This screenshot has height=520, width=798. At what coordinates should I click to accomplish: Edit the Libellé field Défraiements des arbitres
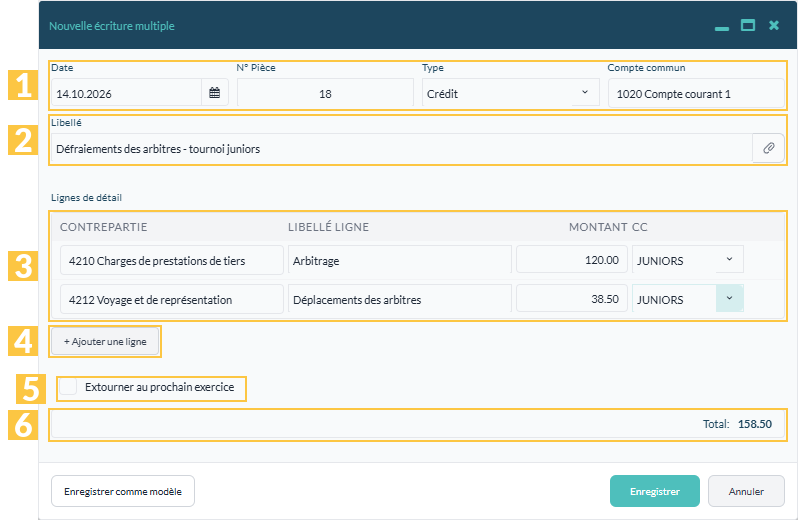(x=402, y=149)
